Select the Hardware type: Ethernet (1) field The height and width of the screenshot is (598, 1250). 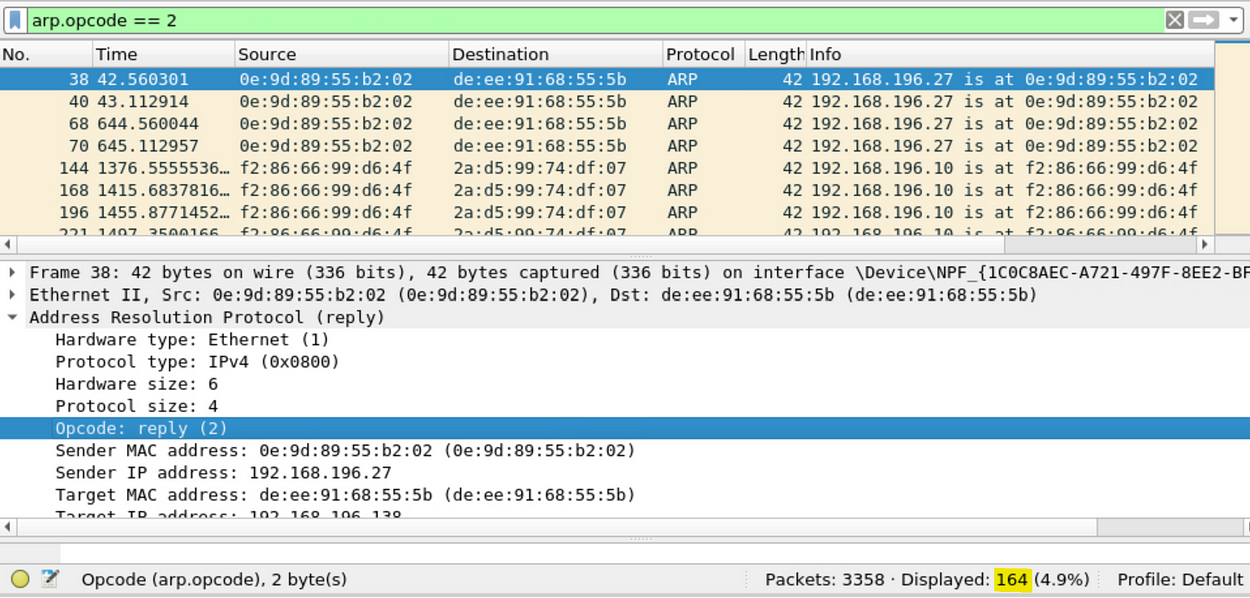192,340
